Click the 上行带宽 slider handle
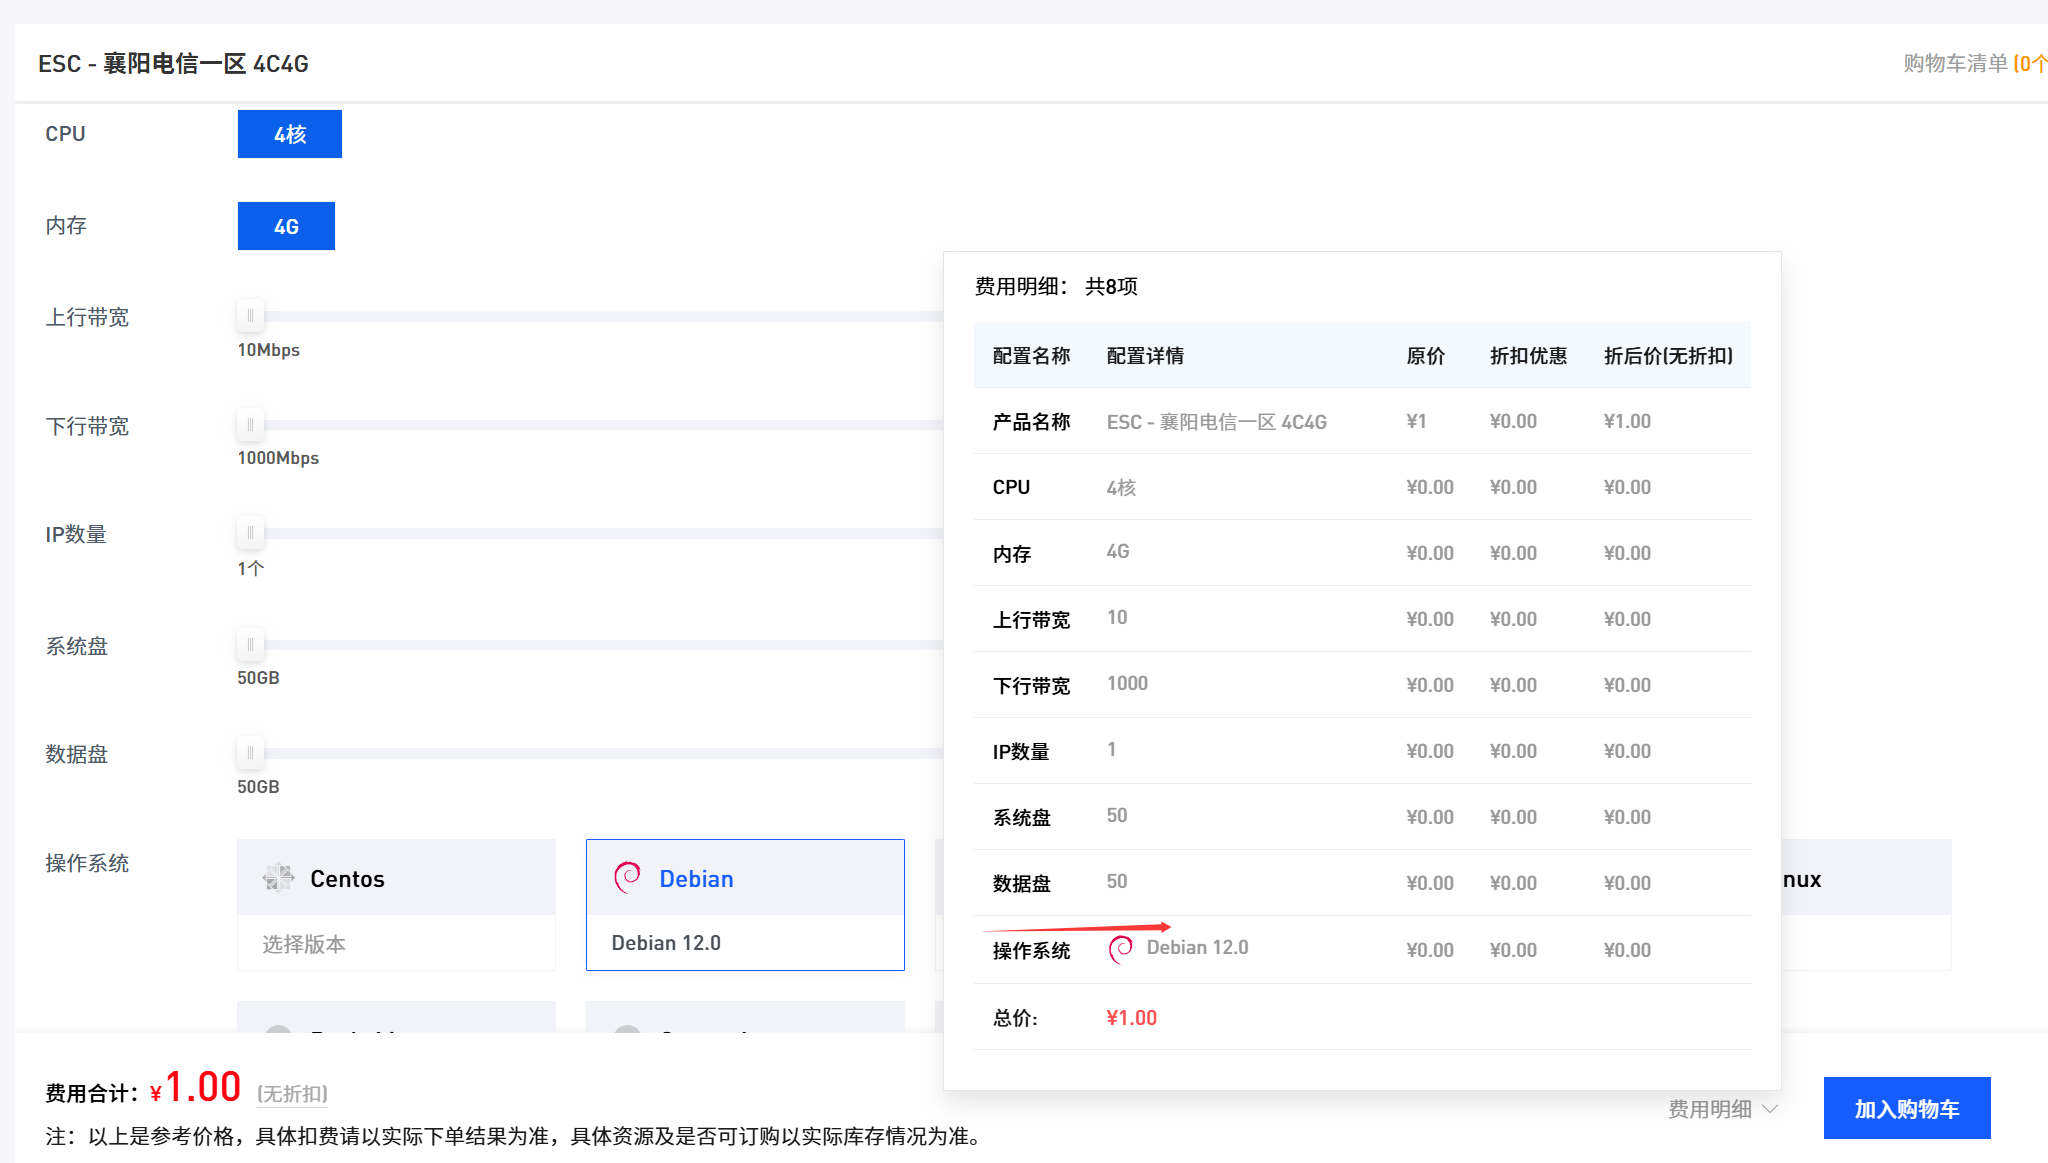 pyautogui.click(x=250, y=316)
